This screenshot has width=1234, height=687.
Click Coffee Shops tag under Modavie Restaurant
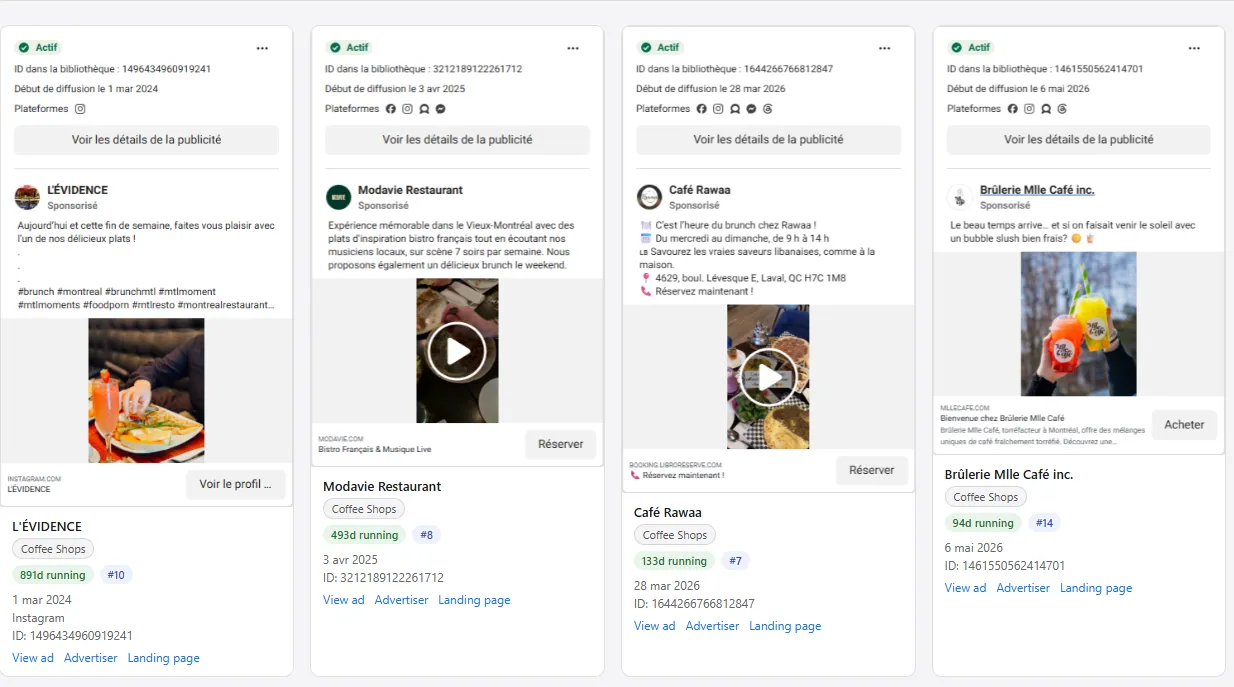tap(364, 509)
